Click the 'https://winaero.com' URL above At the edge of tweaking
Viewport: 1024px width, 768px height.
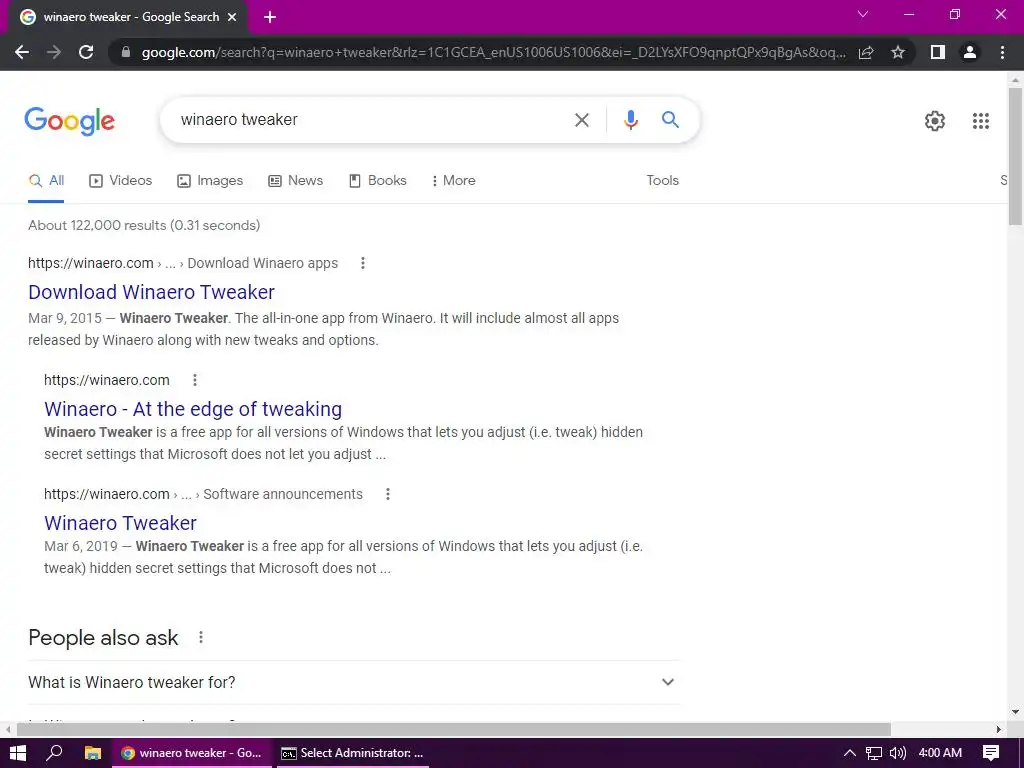click(x=106, y=380)
